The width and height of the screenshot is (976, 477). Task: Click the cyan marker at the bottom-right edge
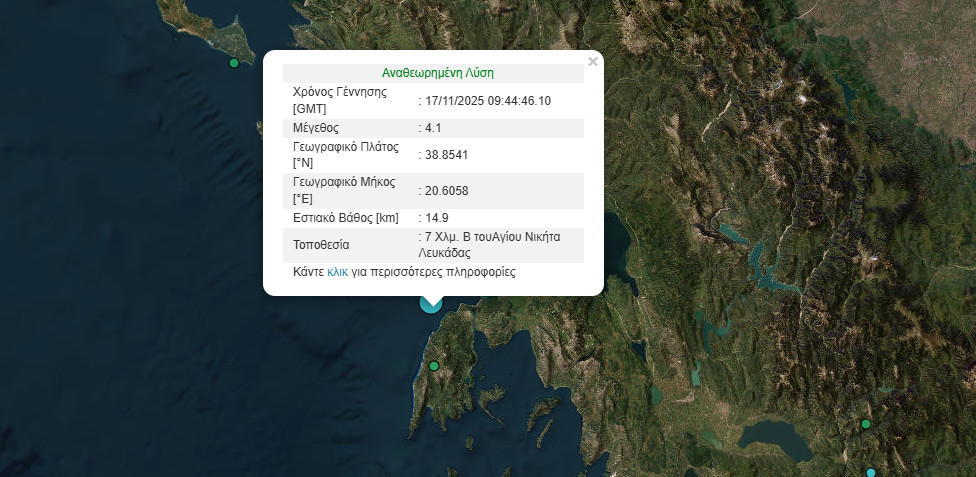871,472
